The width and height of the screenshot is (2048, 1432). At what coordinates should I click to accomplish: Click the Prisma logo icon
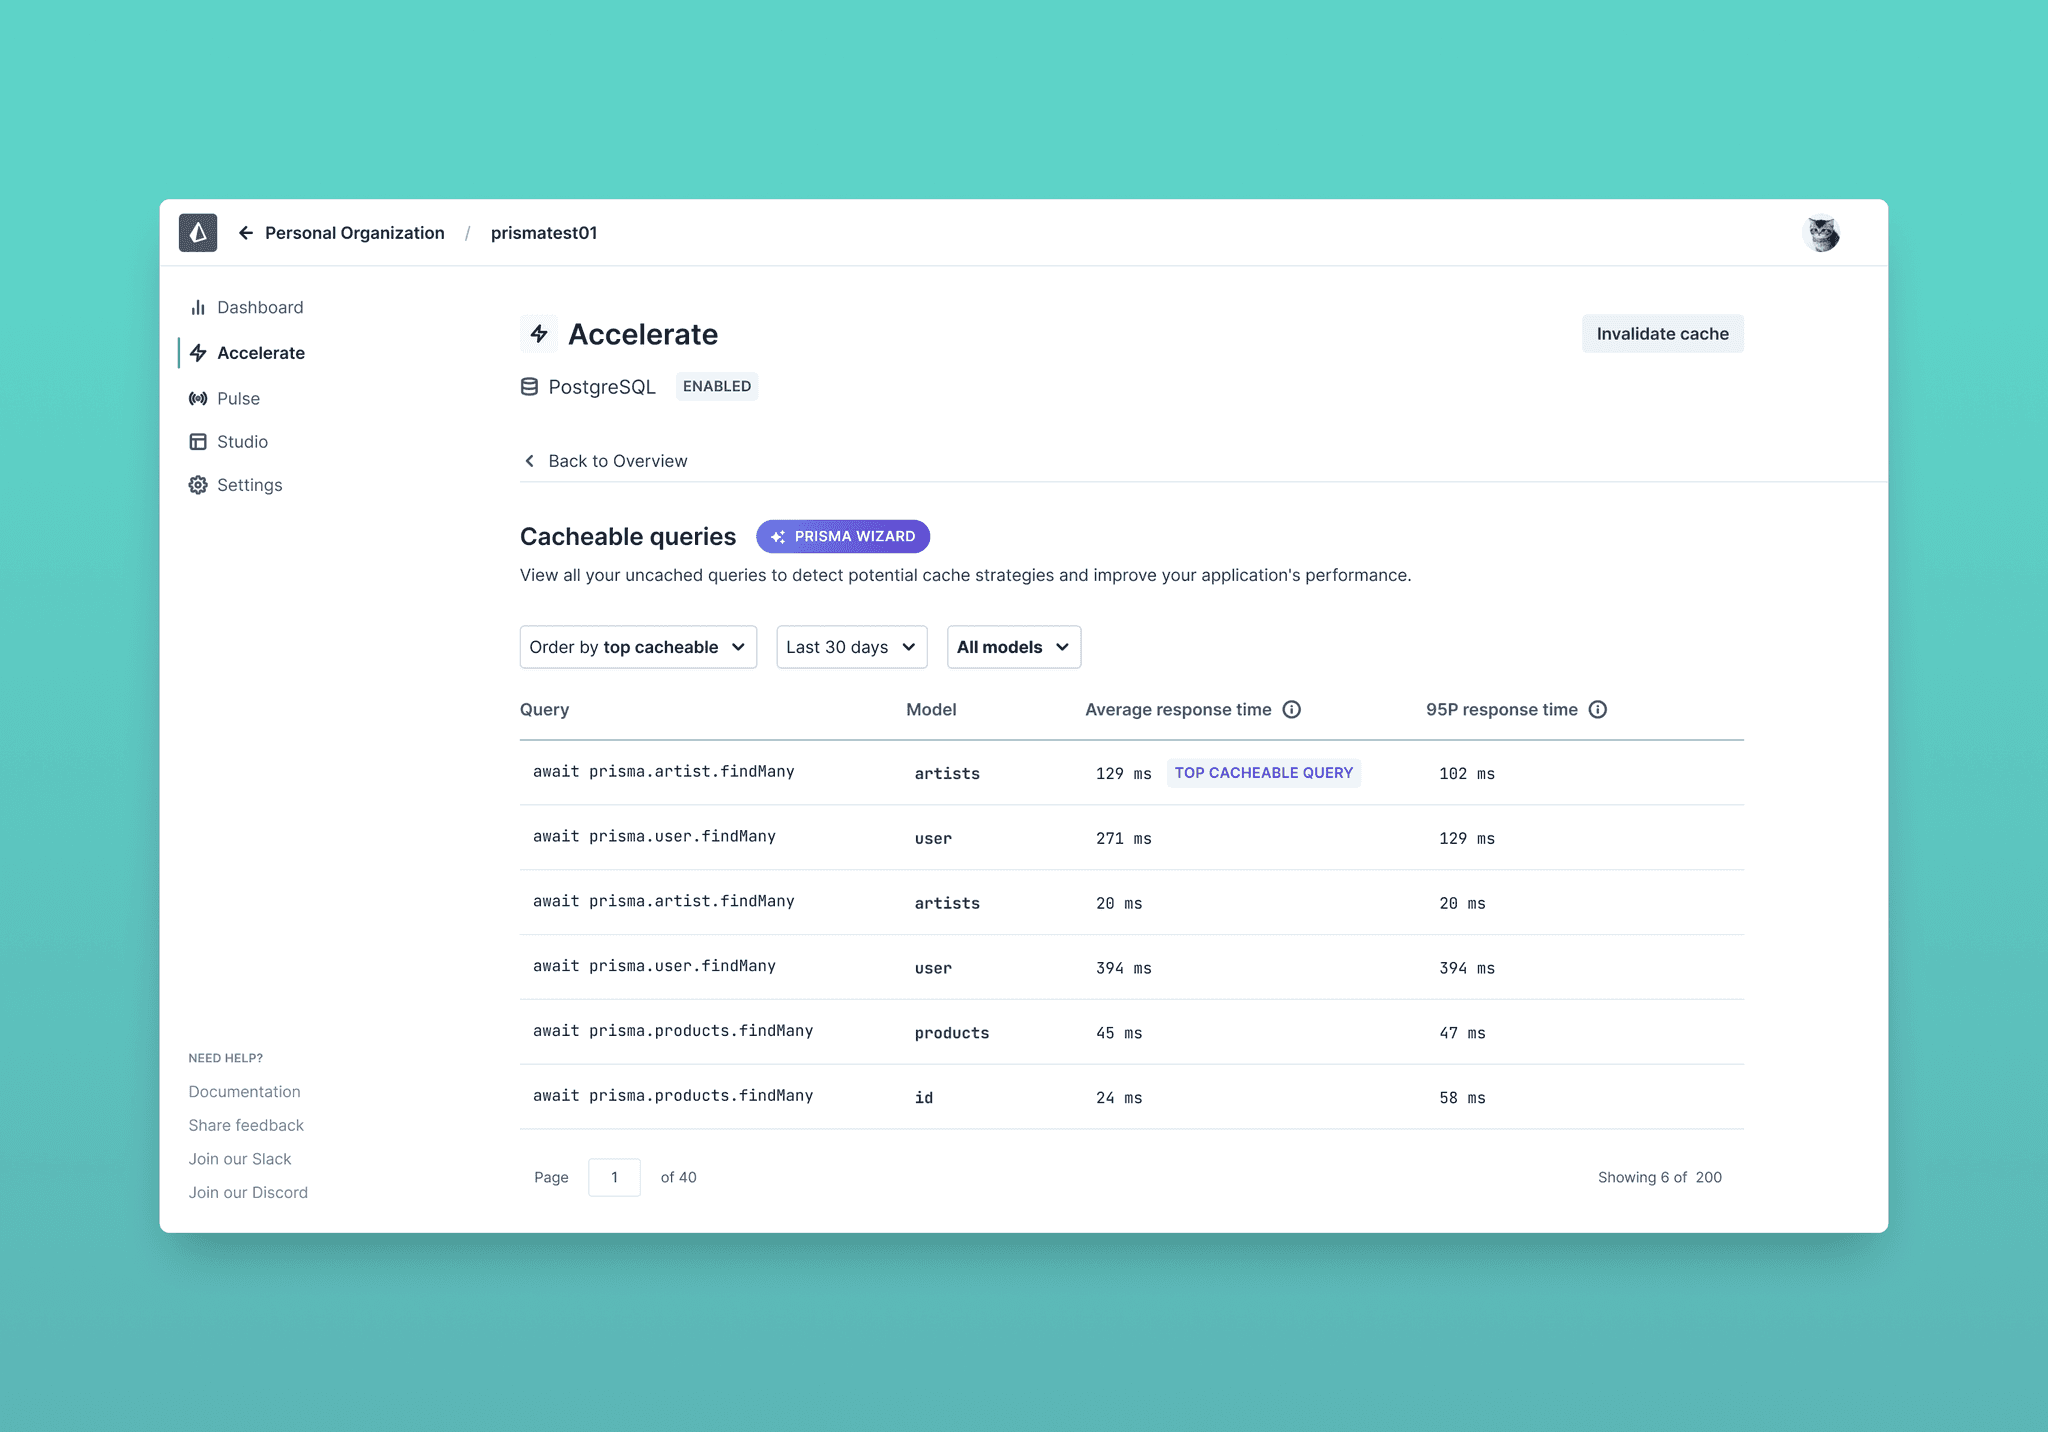coord(198,233)
